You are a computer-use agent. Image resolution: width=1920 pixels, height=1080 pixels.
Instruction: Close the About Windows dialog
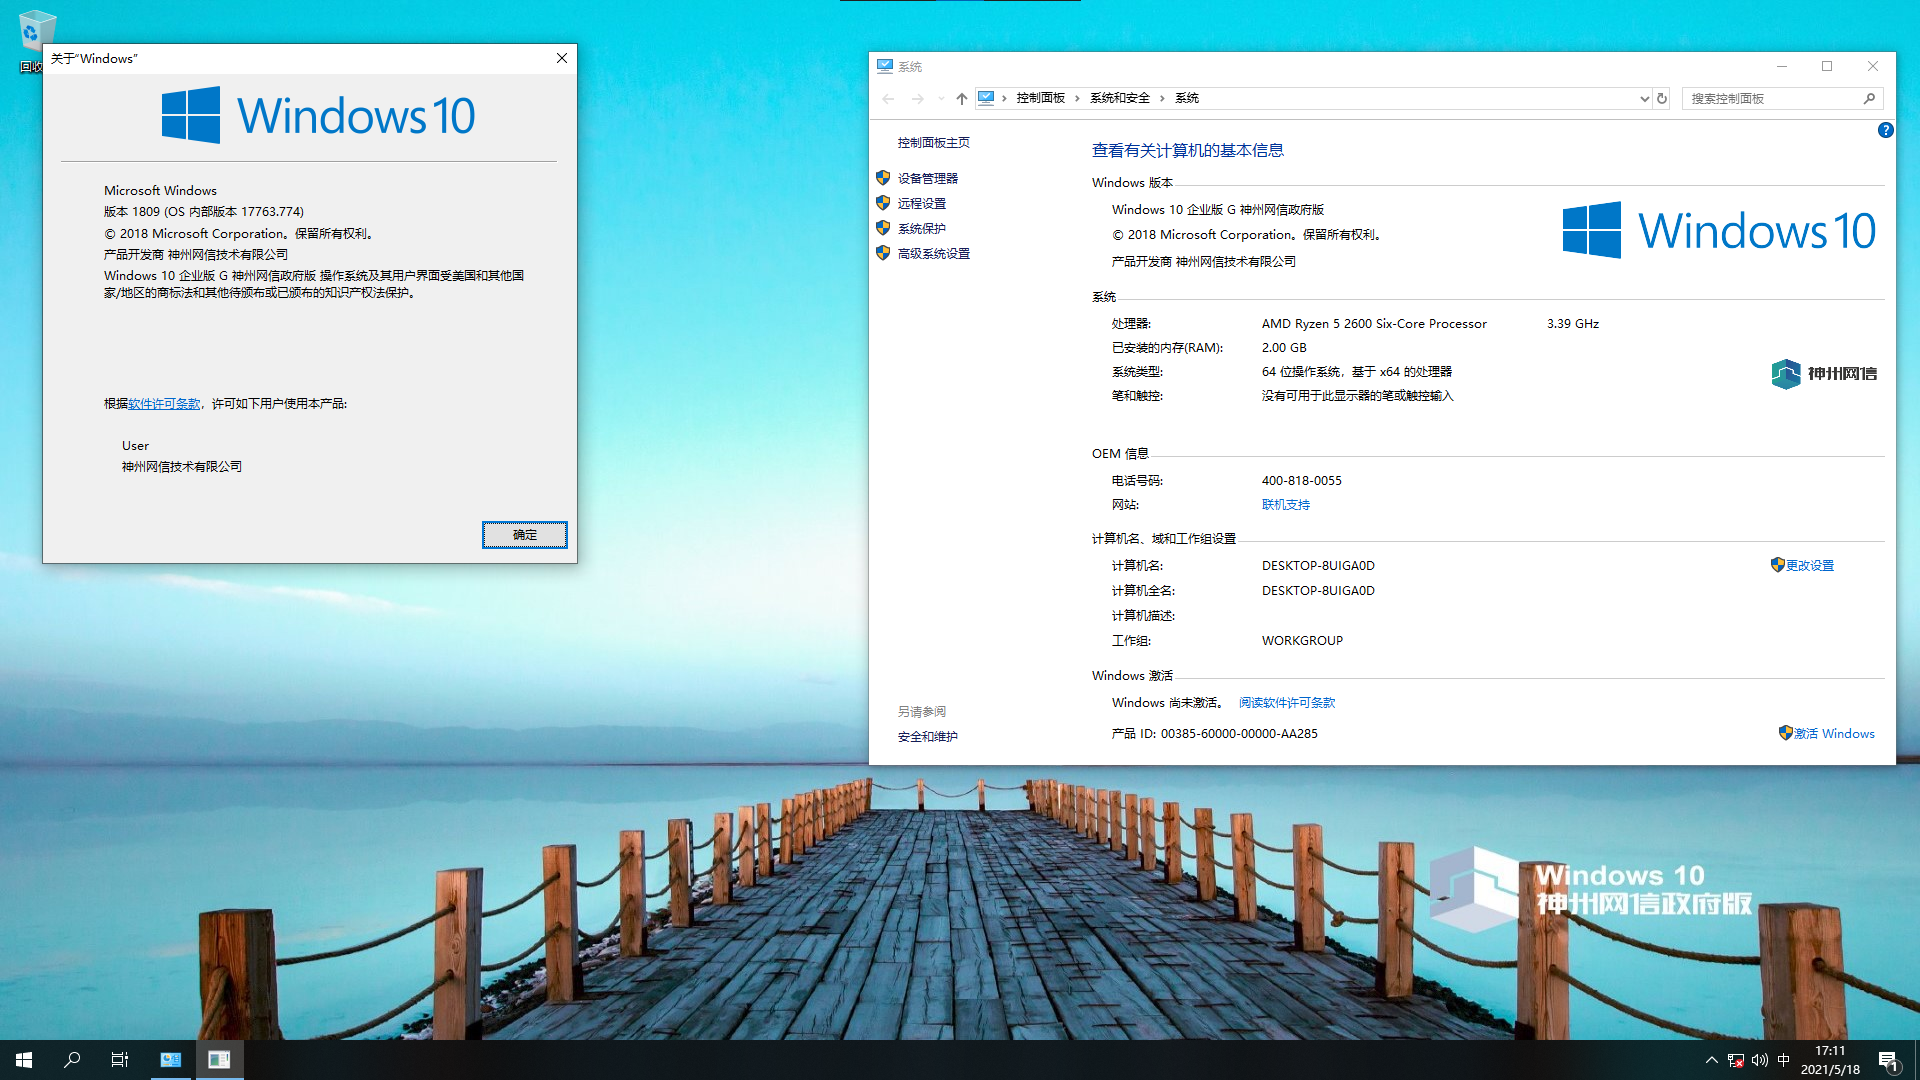point(562,58)
